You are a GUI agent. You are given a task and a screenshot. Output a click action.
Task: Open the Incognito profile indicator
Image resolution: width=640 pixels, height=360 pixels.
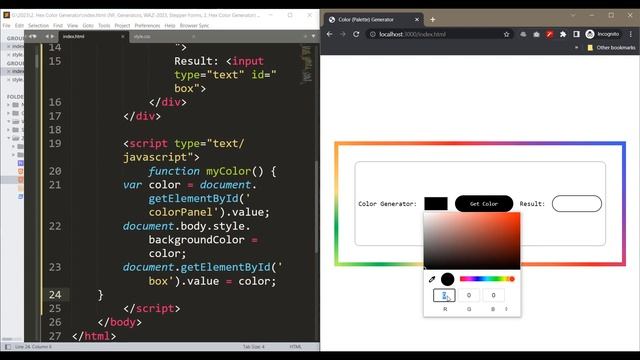coord(602,34)
